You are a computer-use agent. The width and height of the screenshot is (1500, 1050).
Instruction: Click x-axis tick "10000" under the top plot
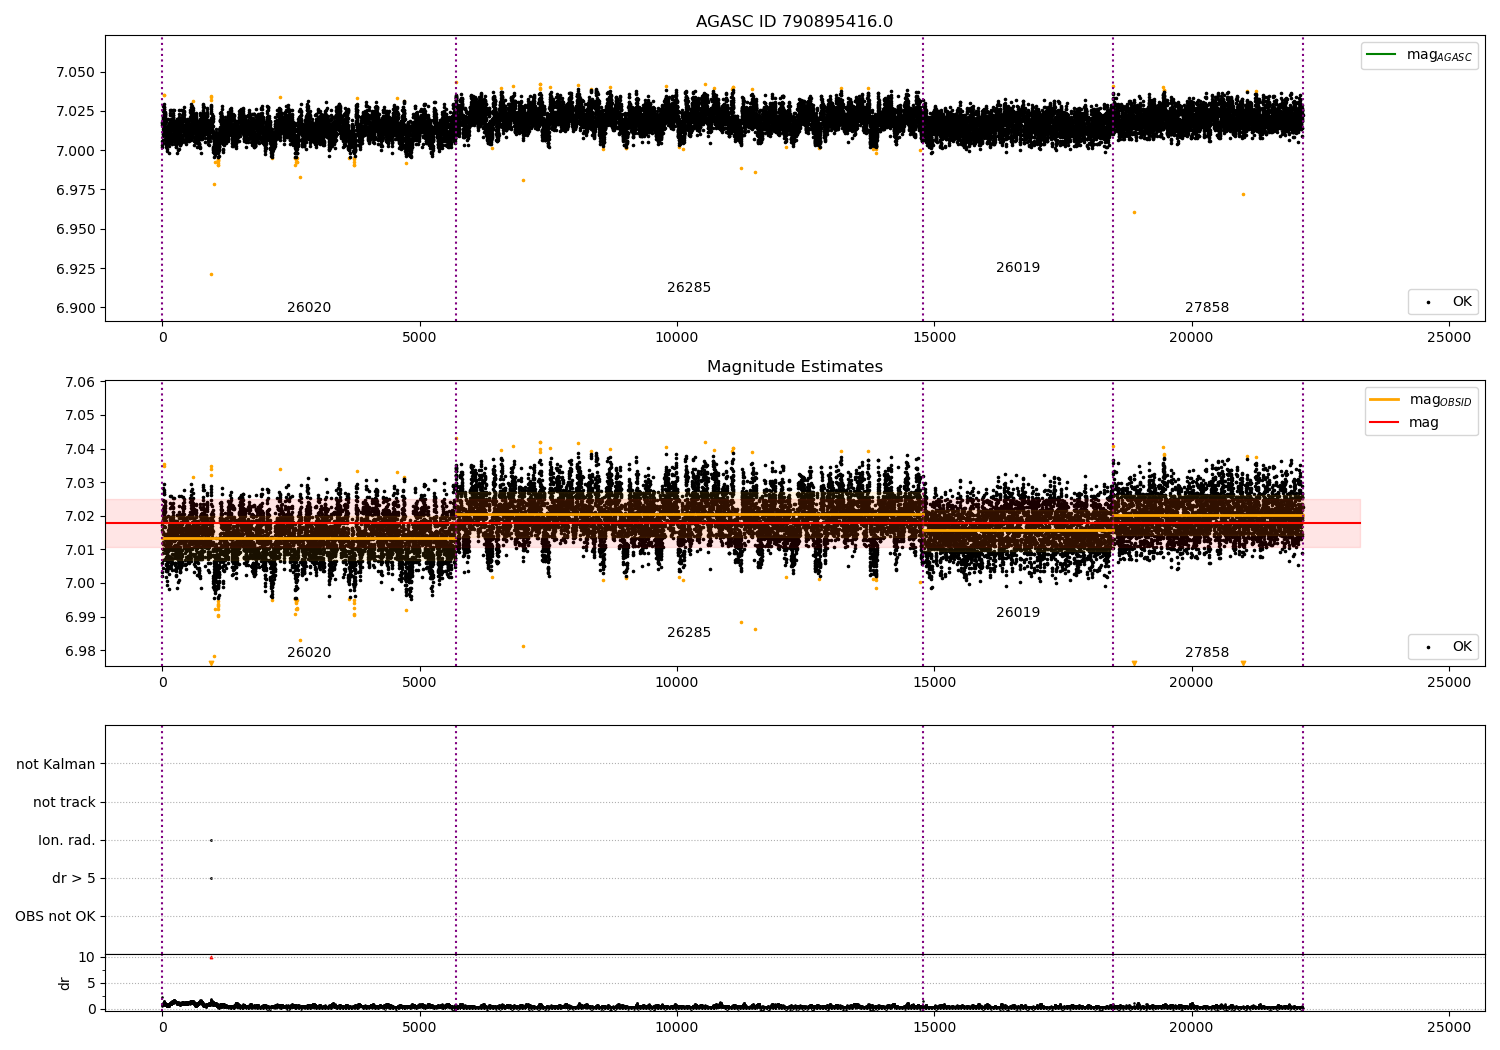point(676,338)
